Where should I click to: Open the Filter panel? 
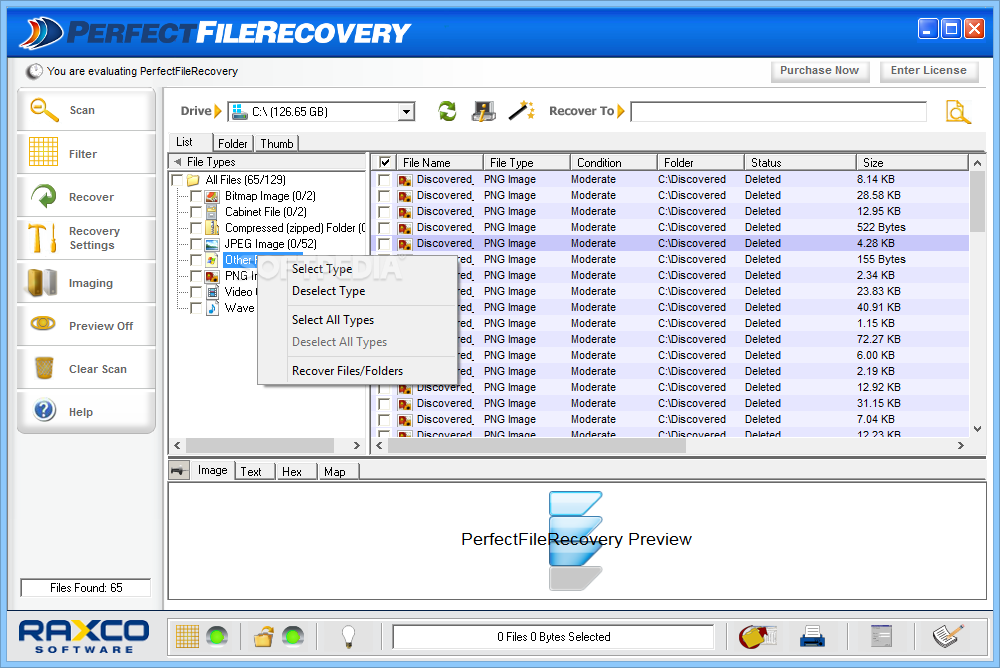(x=86, y=153)
